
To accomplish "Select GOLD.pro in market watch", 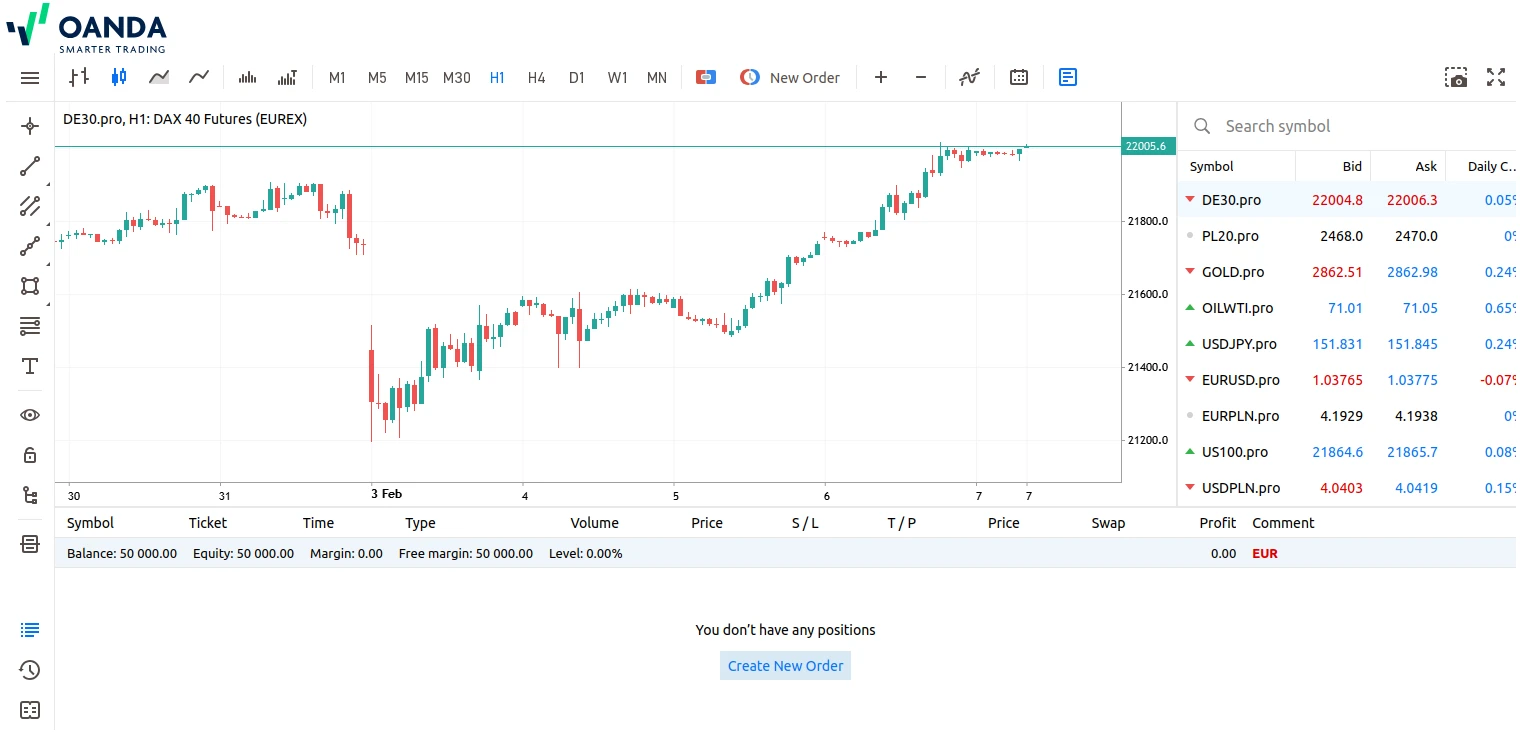I will 1348,272.
